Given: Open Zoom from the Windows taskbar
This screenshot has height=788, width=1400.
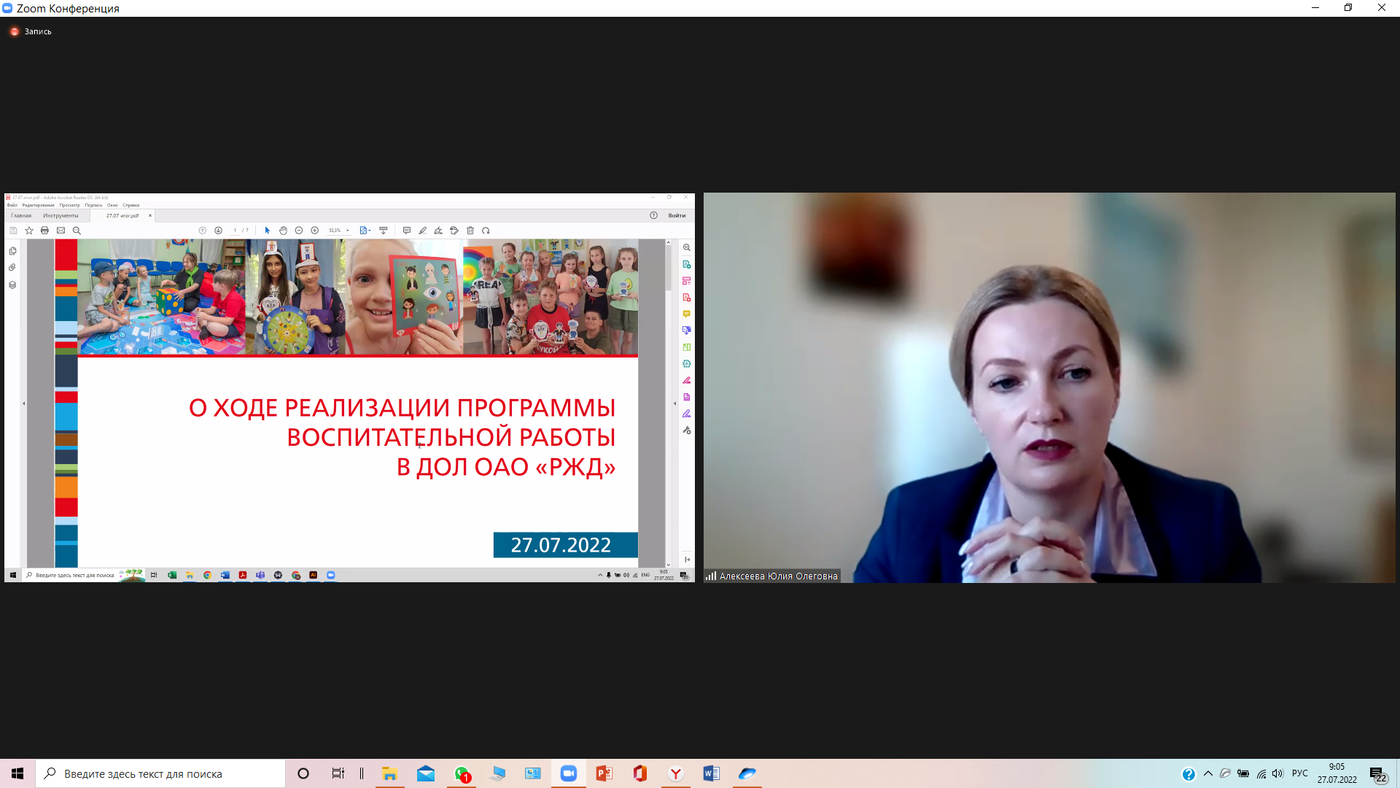Looking at the screenshot, I should coord(568,774).
